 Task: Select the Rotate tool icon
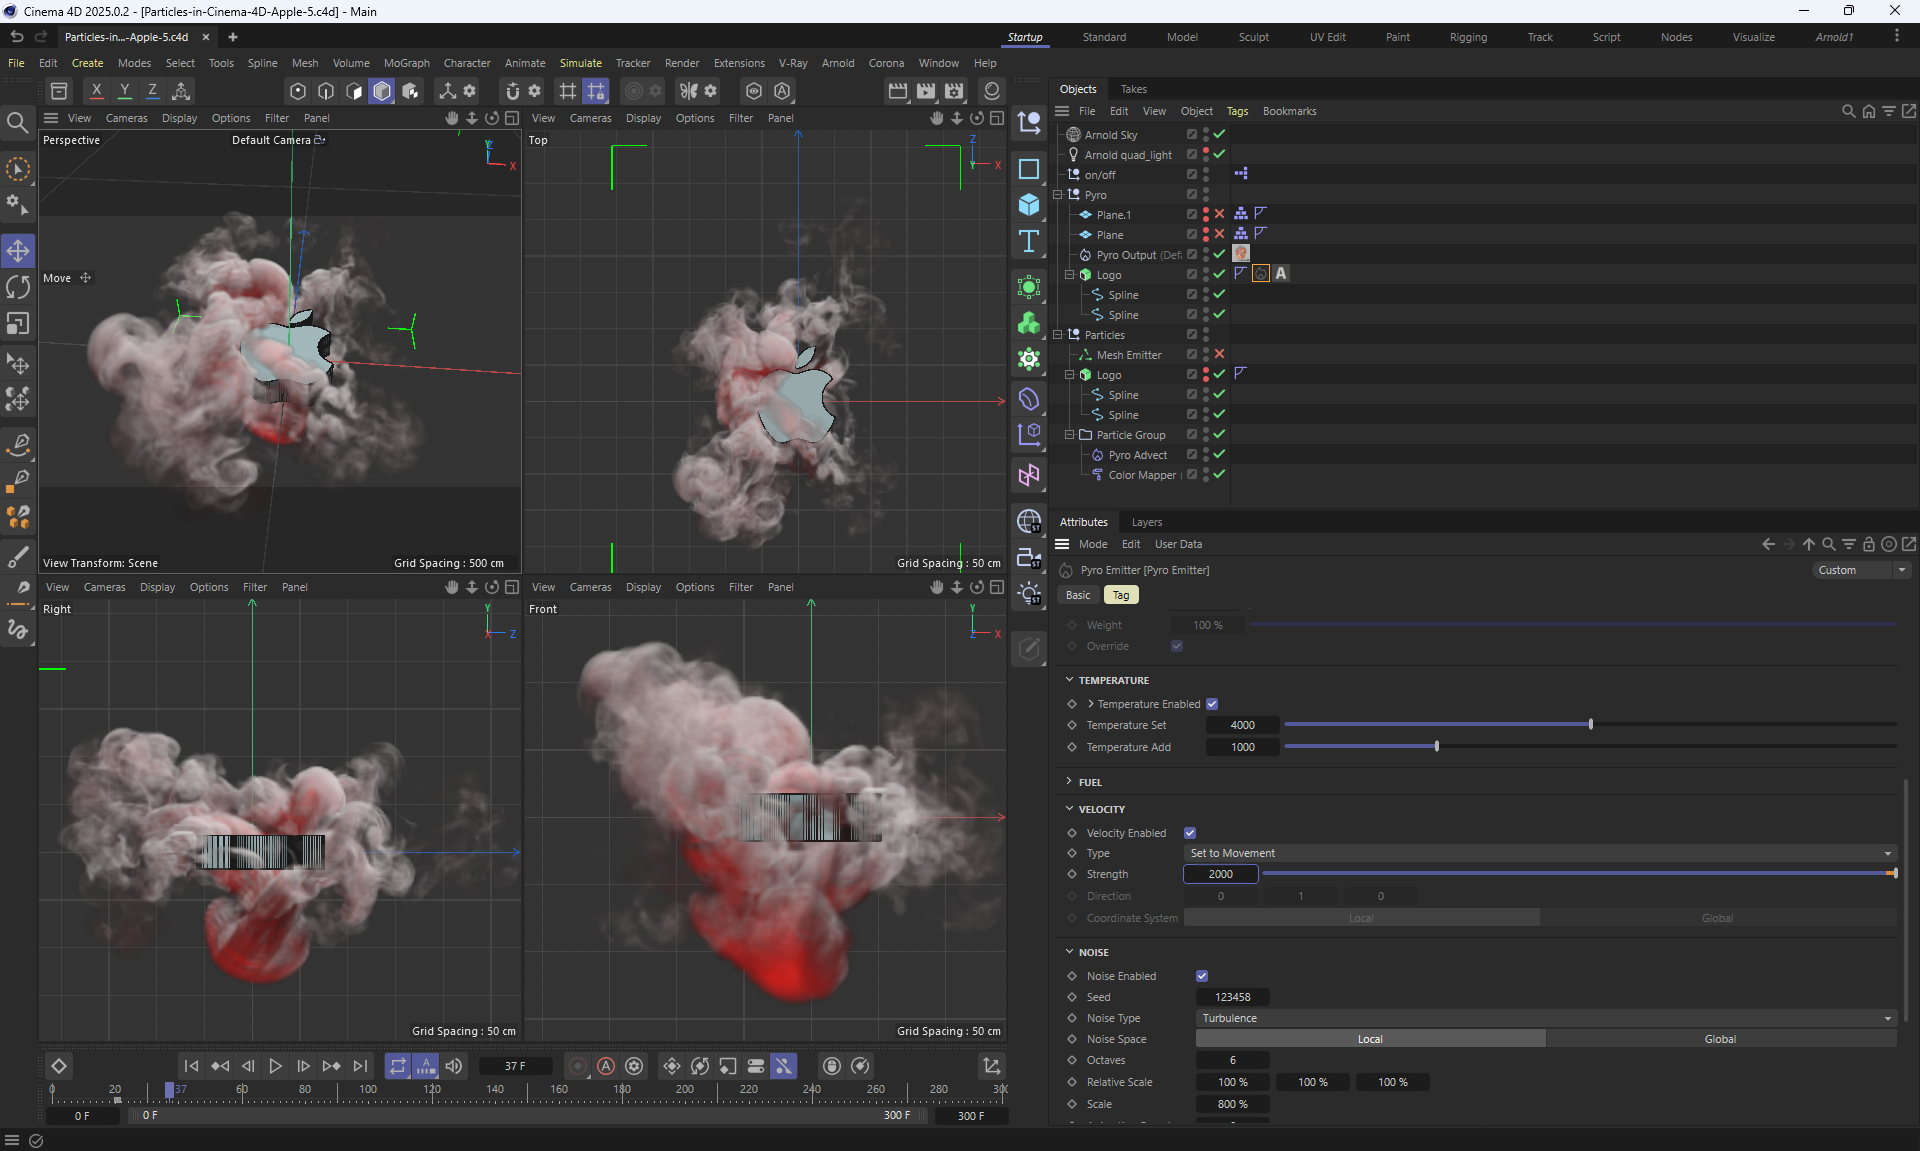point(18,287)
